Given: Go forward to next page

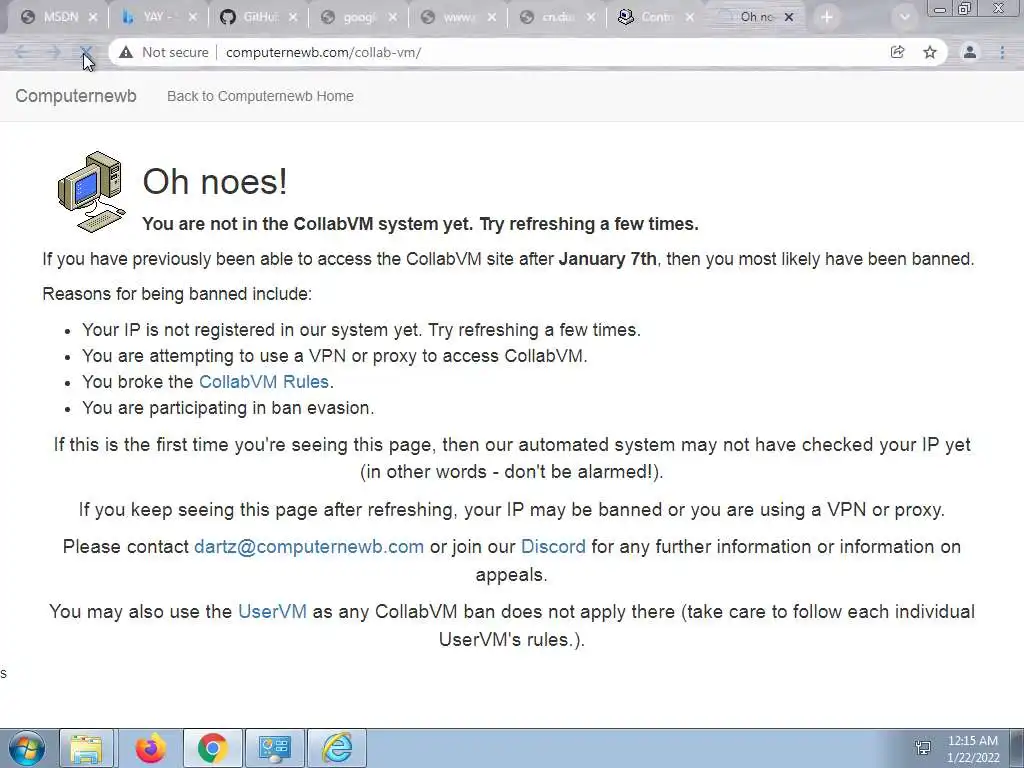Looking at the screenshot, I should [54, 52].
